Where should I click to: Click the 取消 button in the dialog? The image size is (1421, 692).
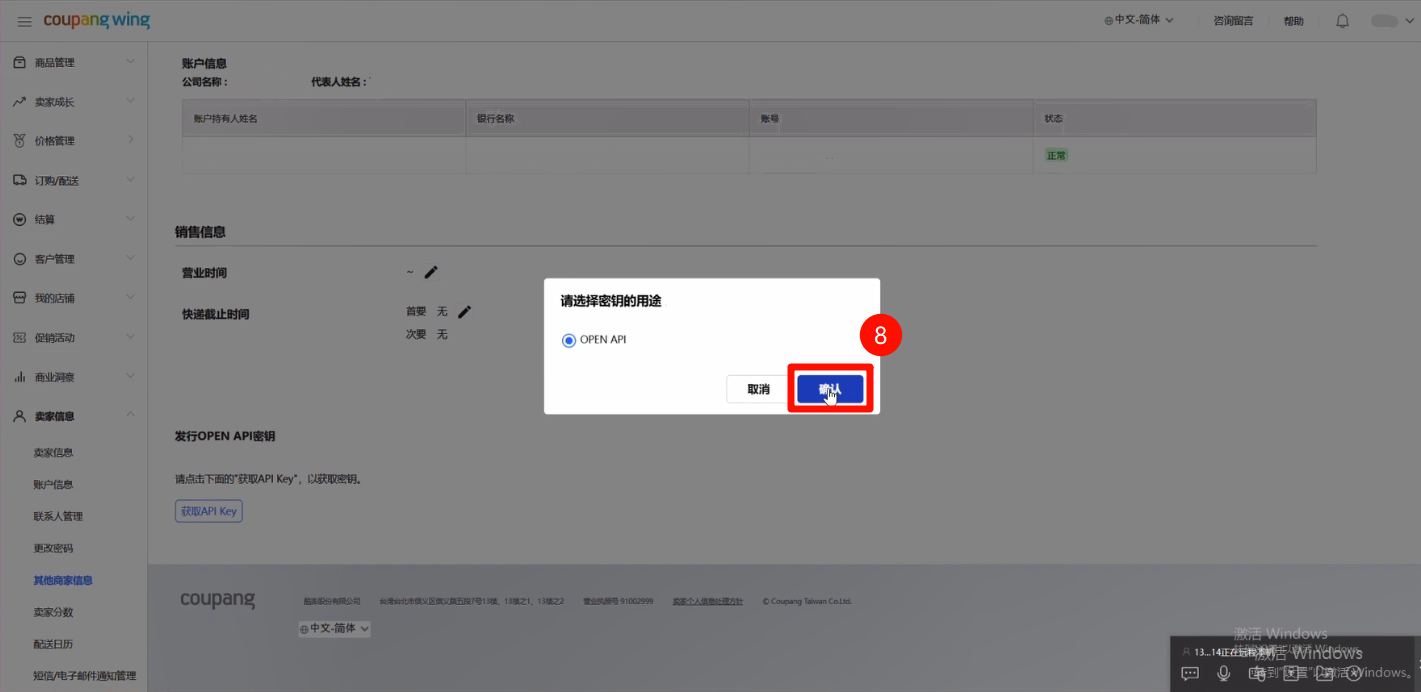click(758, 389)
